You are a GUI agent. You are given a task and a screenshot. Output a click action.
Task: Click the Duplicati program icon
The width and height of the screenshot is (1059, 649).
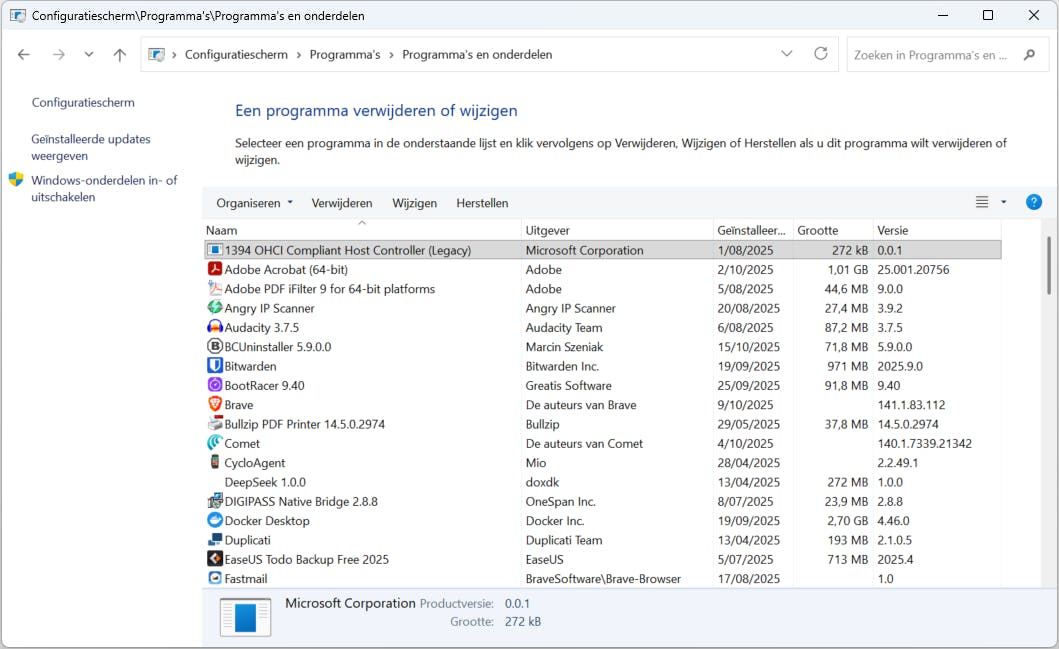coord(215,540)
